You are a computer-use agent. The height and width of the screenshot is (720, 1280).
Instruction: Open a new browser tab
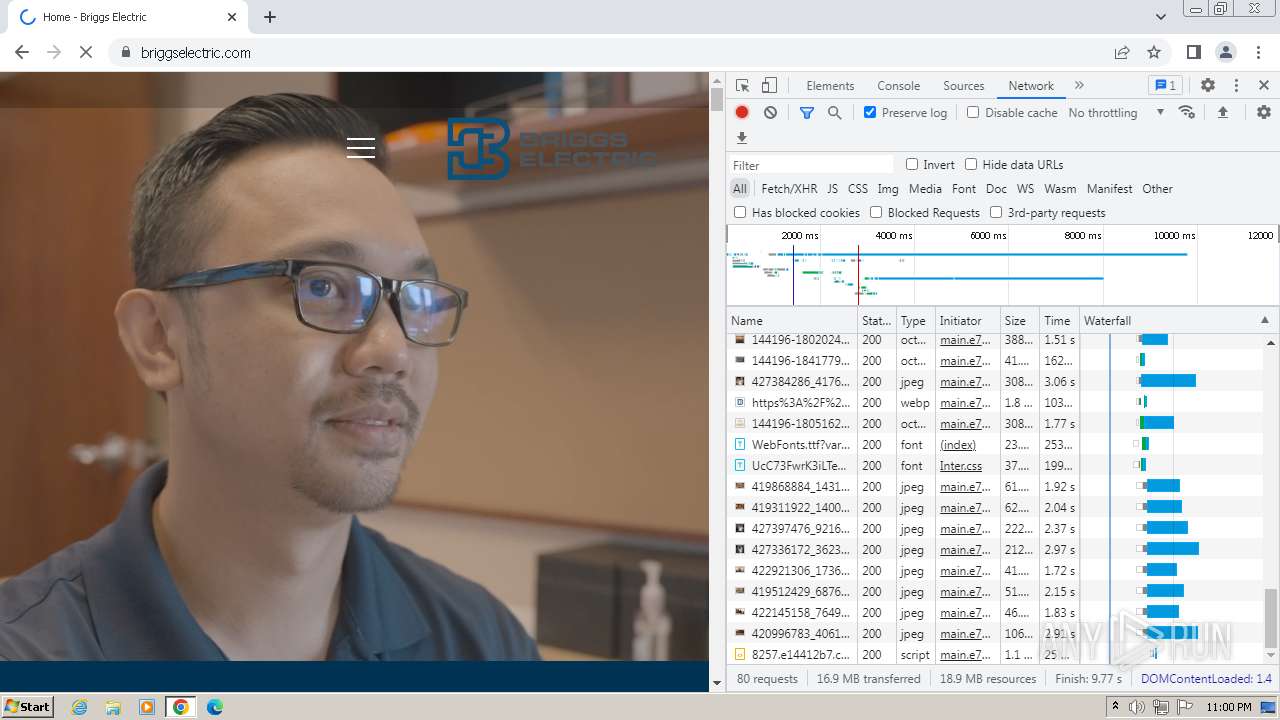coord(270,17)
